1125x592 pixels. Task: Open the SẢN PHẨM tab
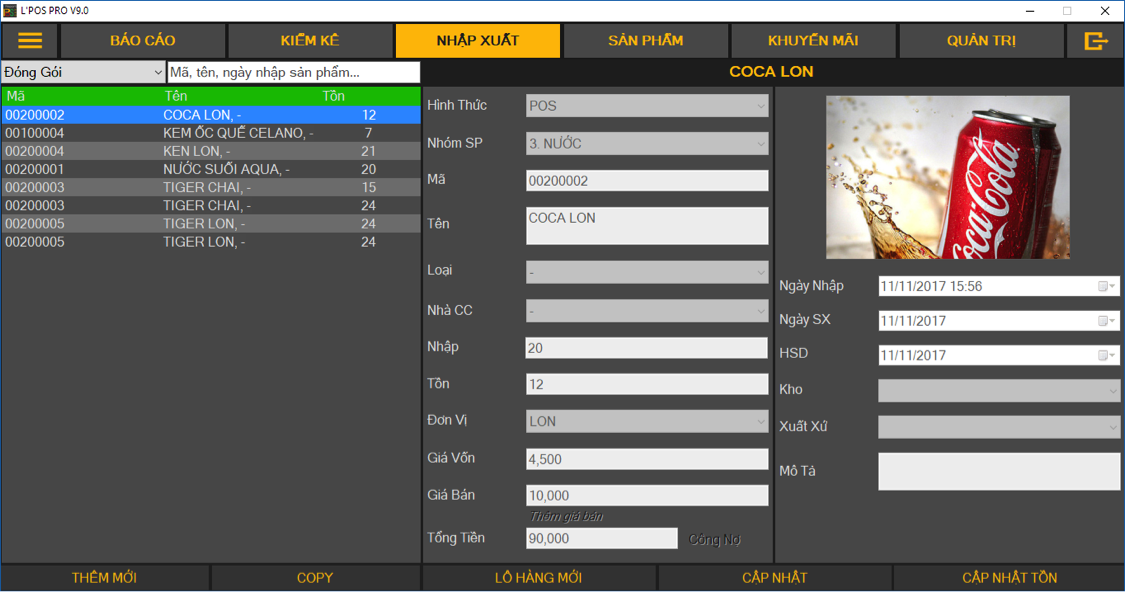pyautogui.click(x=645, y=41)
